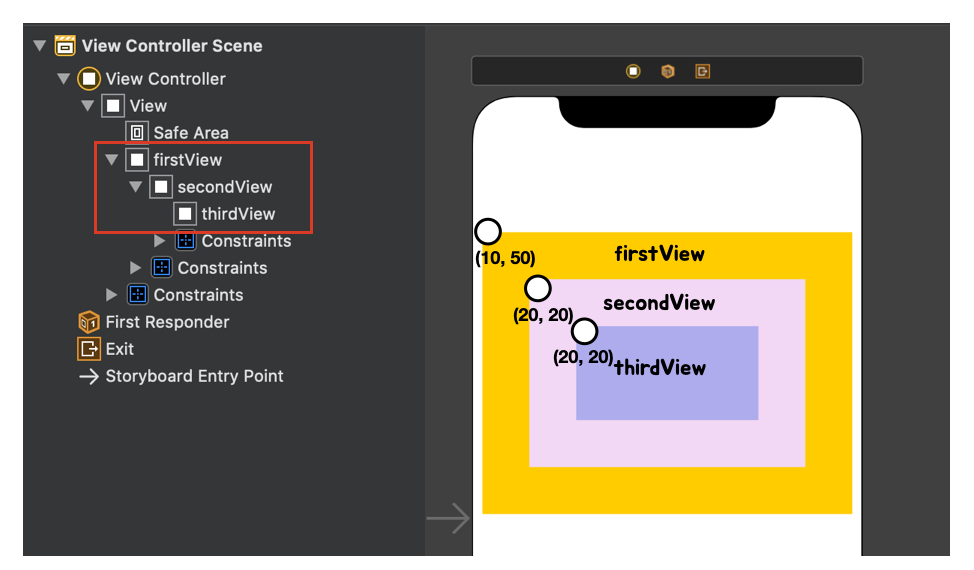Select the View Controller yellow circle icon
This screenshot has height=570, width=974.
tap(89, 79)
